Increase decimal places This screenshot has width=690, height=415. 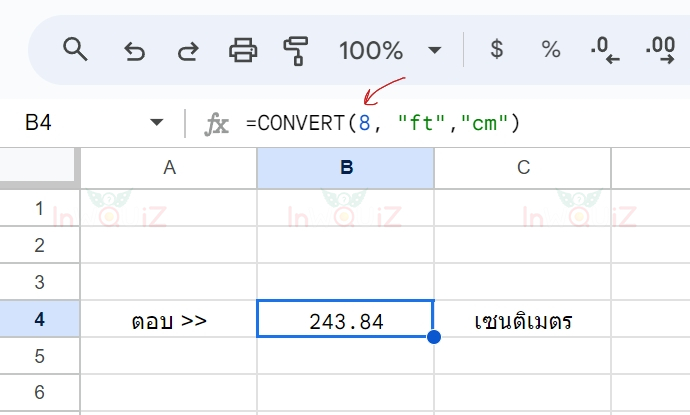(661, 50)
